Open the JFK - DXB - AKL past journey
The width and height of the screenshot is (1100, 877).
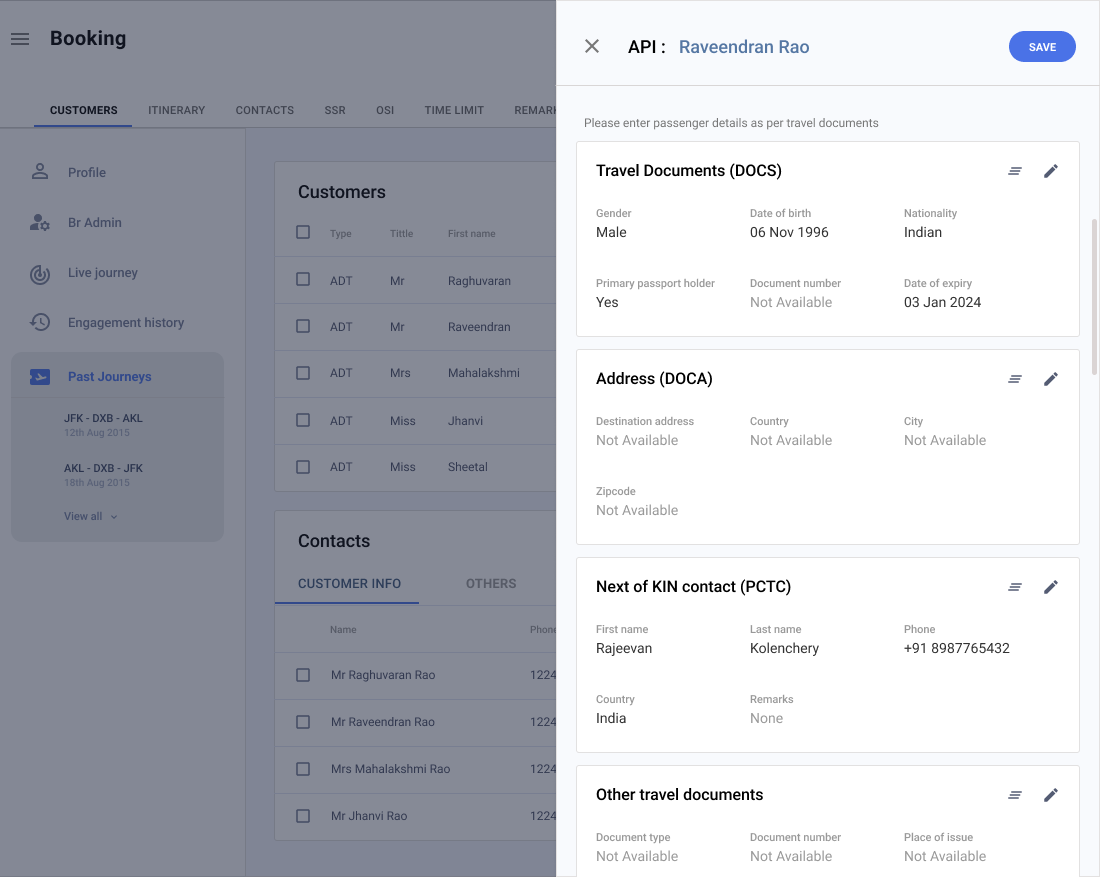[103, 424]
